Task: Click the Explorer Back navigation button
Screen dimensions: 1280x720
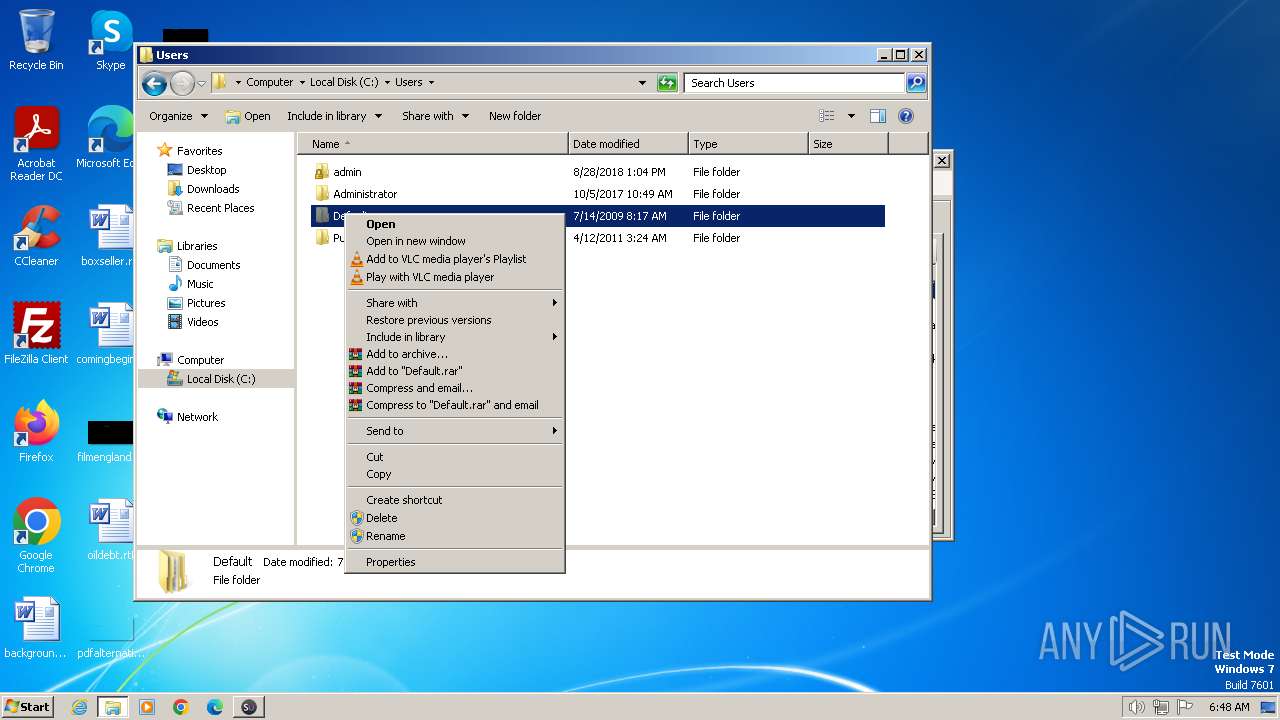Action: pyautogui.click(x=154, y=83)
